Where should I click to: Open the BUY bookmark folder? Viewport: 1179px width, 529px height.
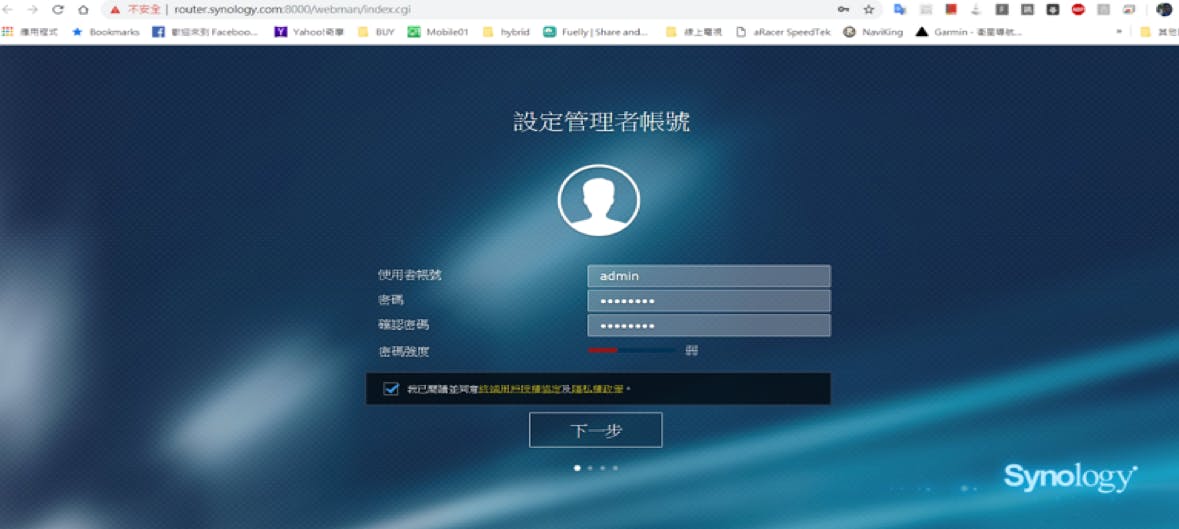(x=375, y=32)
